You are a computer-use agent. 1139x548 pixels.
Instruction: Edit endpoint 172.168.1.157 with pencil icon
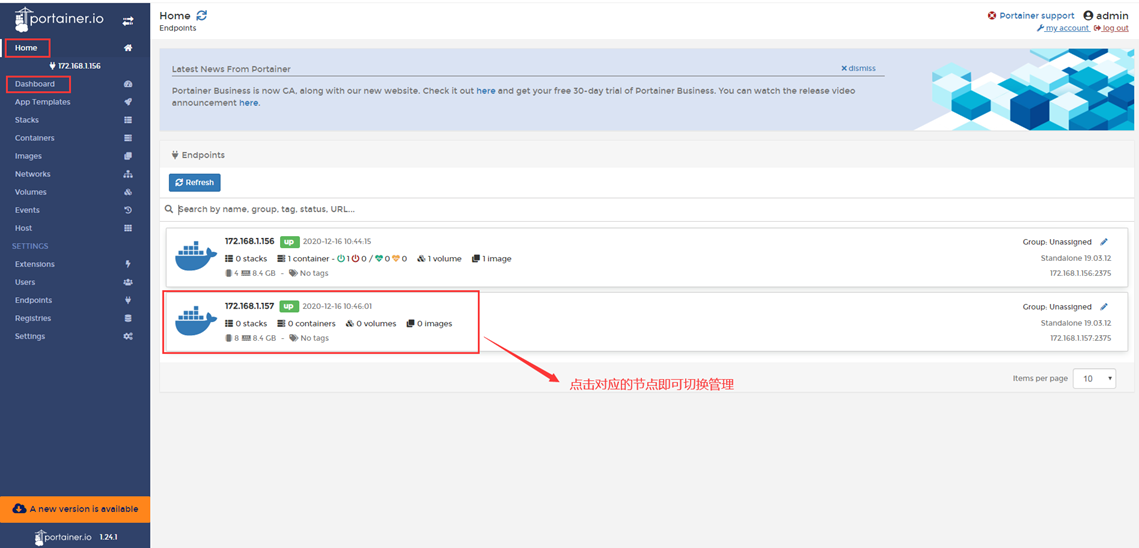coord(1104,307)
